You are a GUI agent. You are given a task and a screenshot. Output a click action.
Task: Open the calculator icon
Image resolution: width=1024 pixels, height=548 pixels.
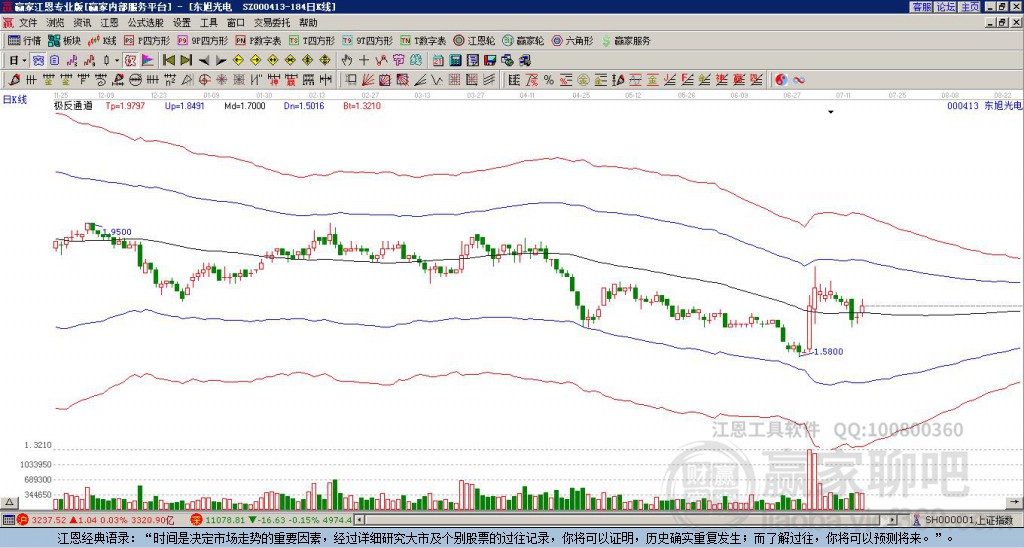[x=456, y=61]
